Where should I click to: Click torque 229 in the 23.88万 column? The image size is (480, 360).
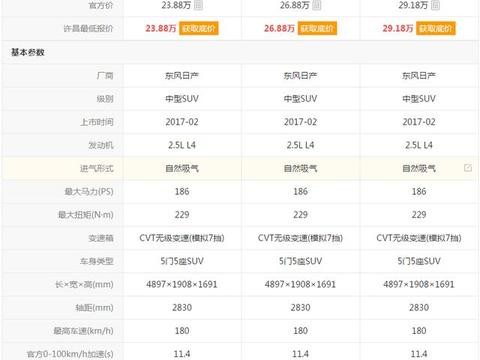point(182,215)
